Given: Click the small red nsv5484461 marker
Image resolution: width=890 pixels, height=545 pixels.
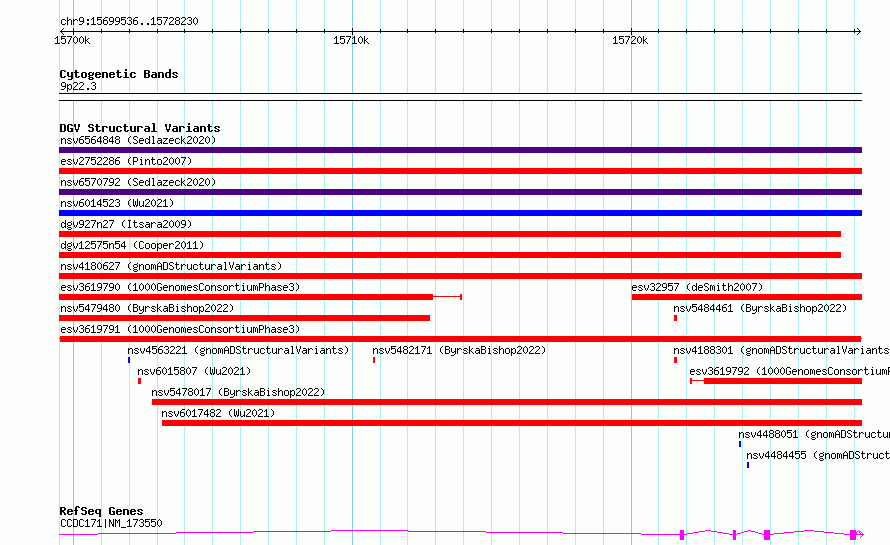Looking at the screenshot, I should (675, 318).
